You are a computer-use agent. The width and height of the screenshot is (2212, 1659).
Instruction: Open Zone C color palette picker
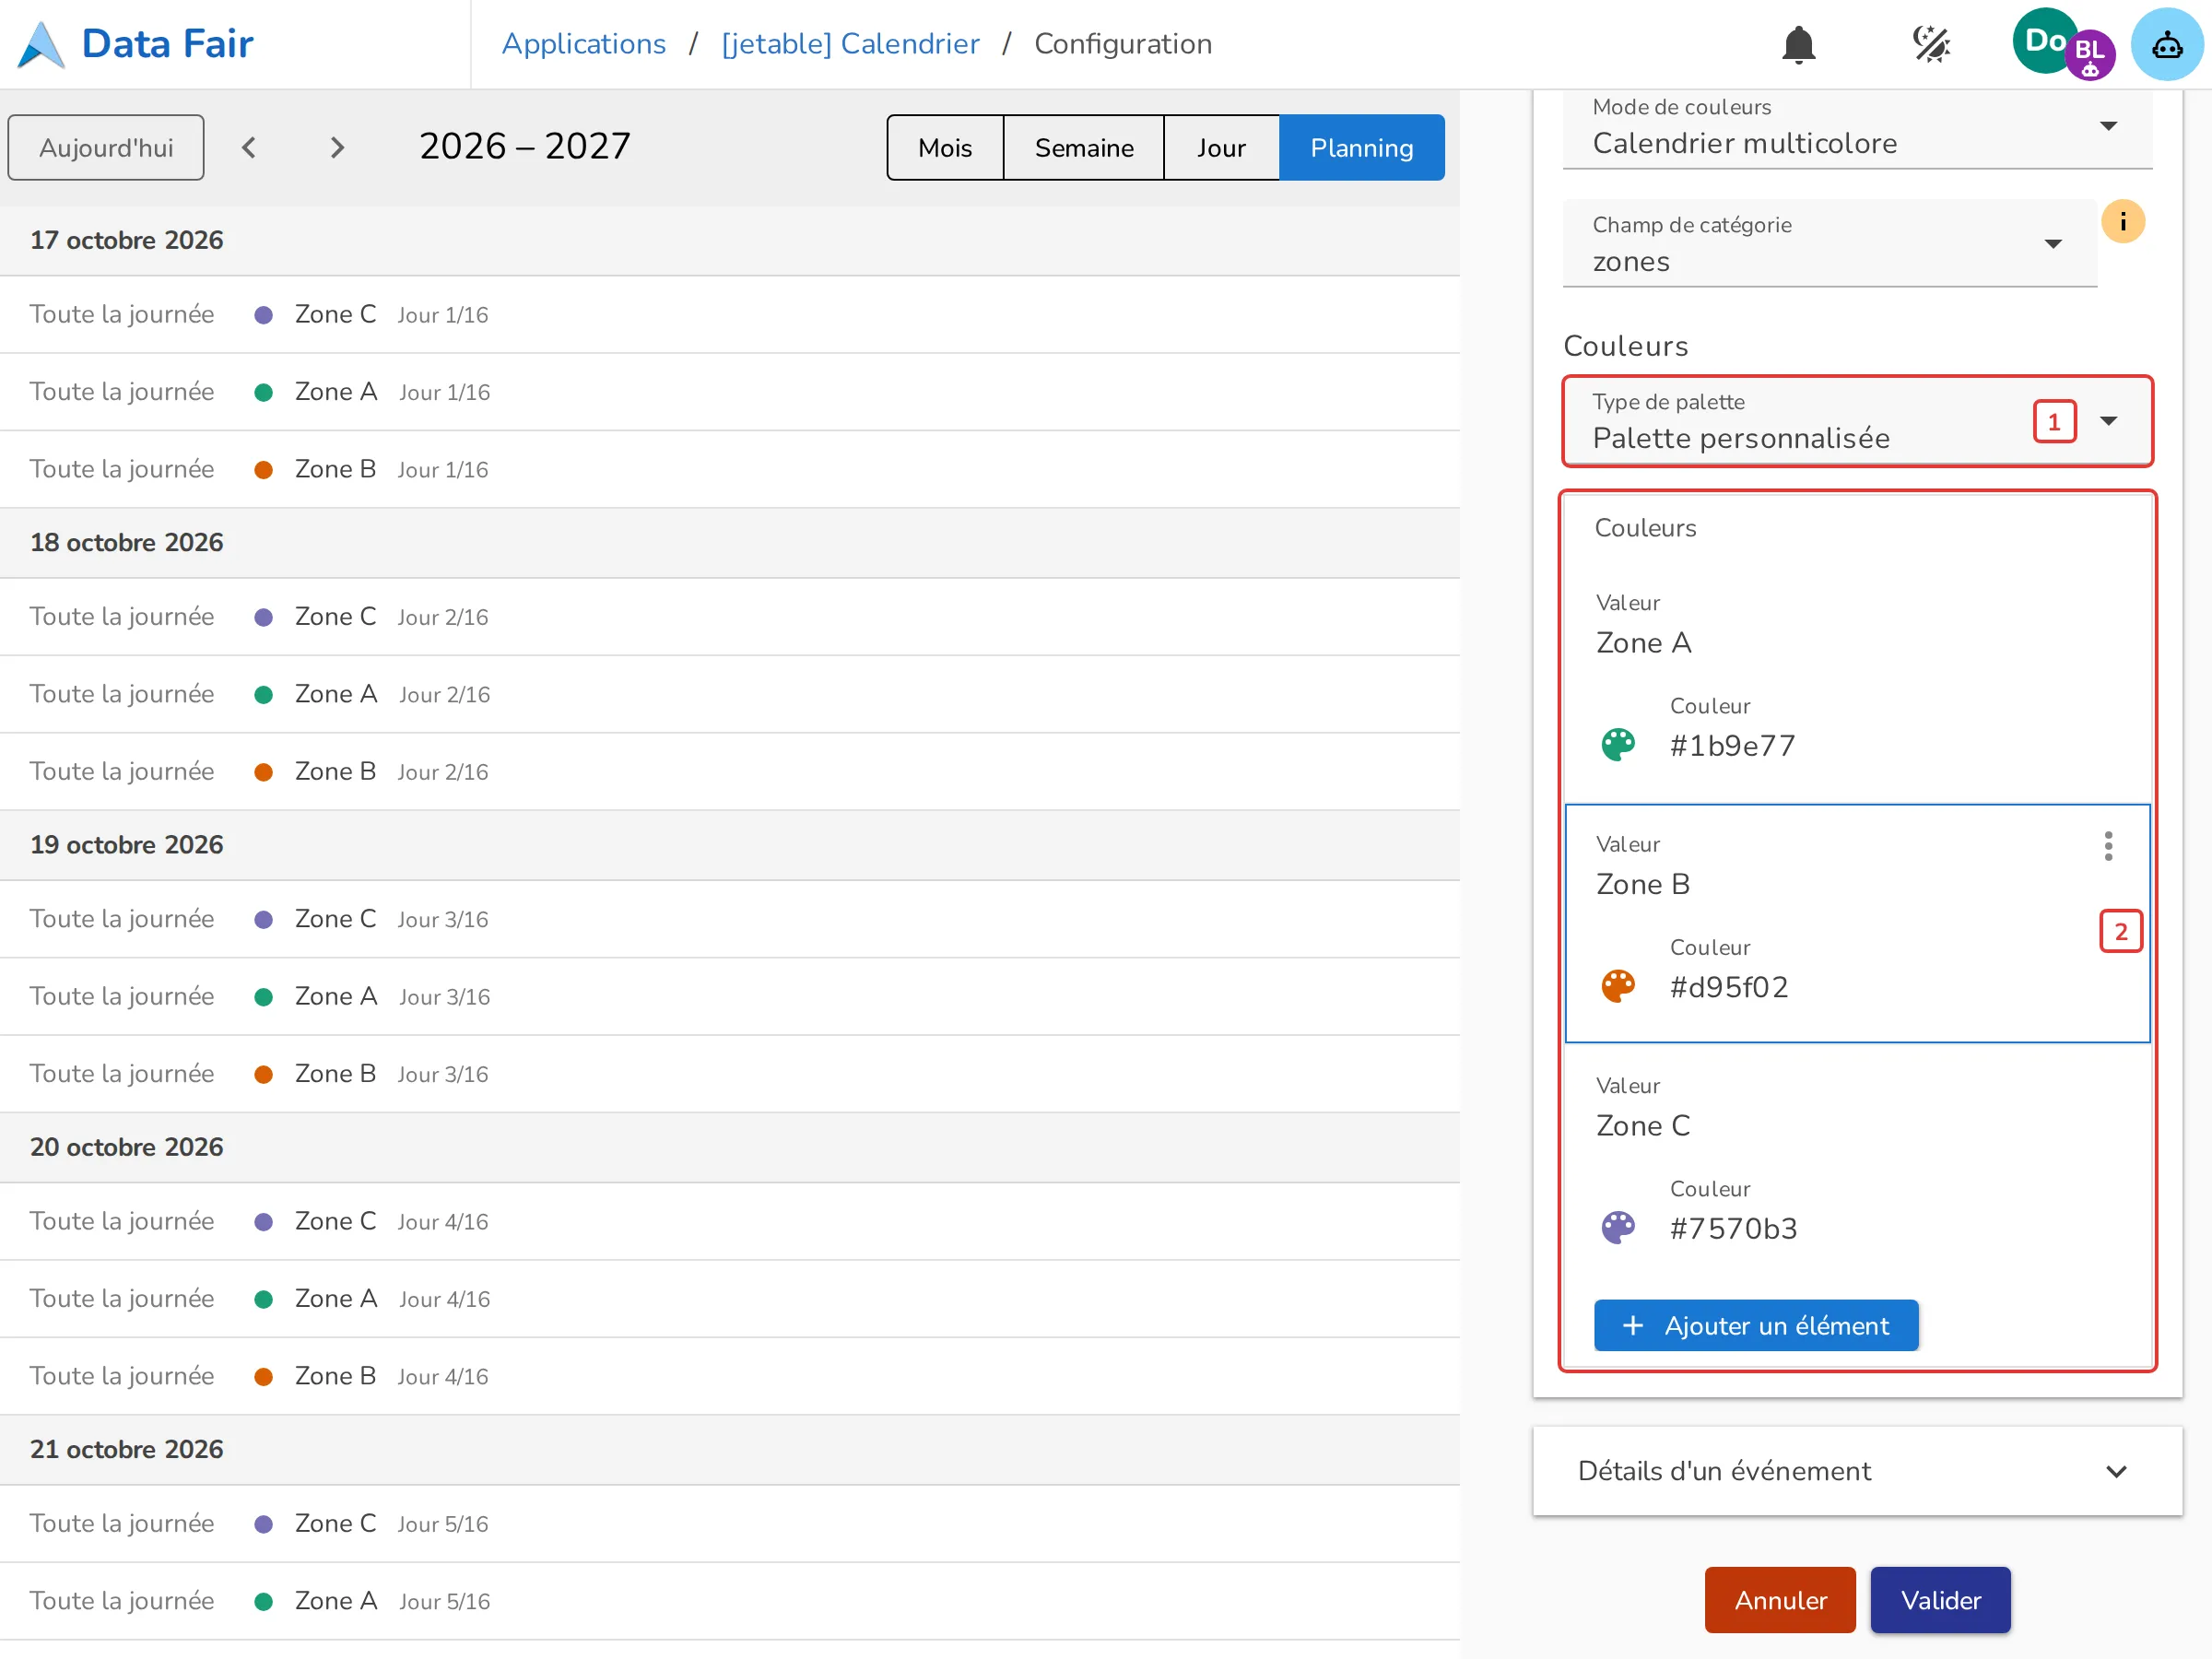point(1618,1228)
